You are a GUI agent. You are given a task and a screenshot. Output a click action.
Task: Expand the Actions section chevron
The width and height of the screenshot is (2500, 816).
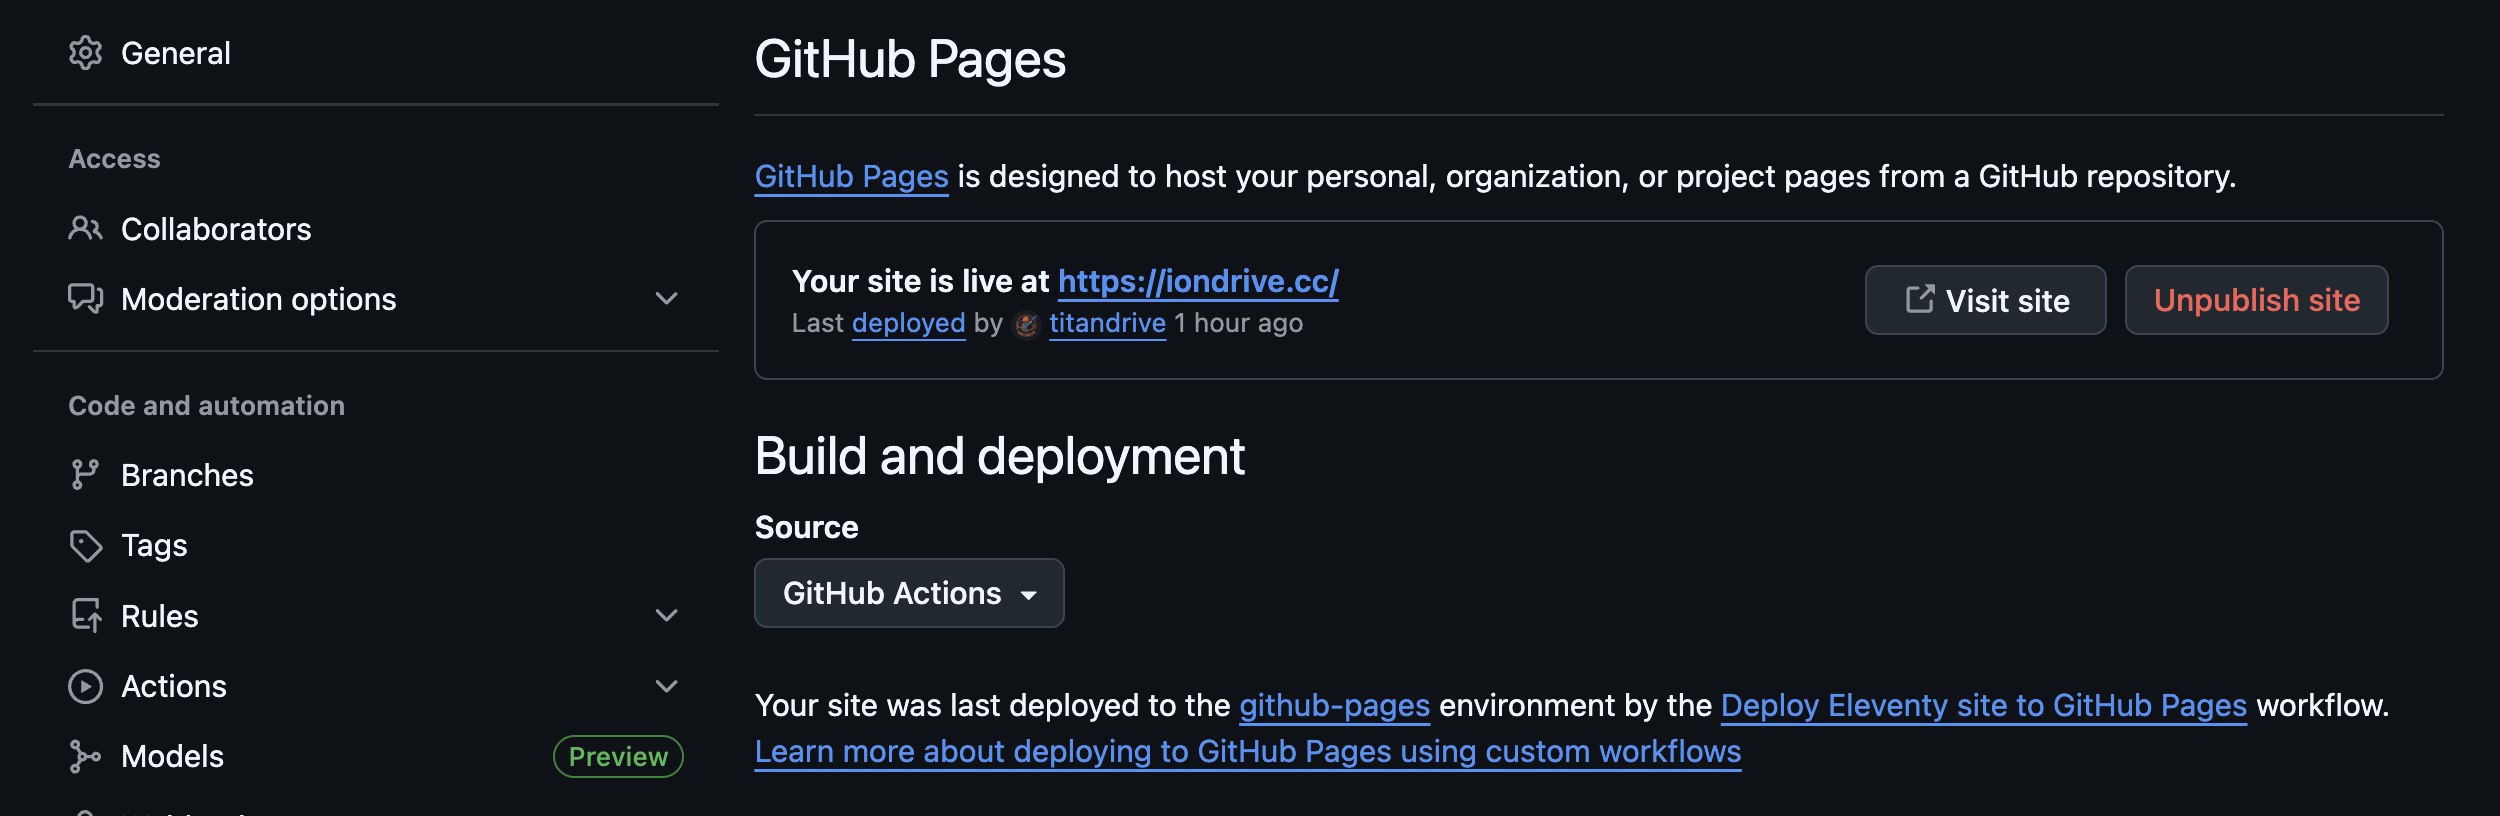[x=666, y=687]
